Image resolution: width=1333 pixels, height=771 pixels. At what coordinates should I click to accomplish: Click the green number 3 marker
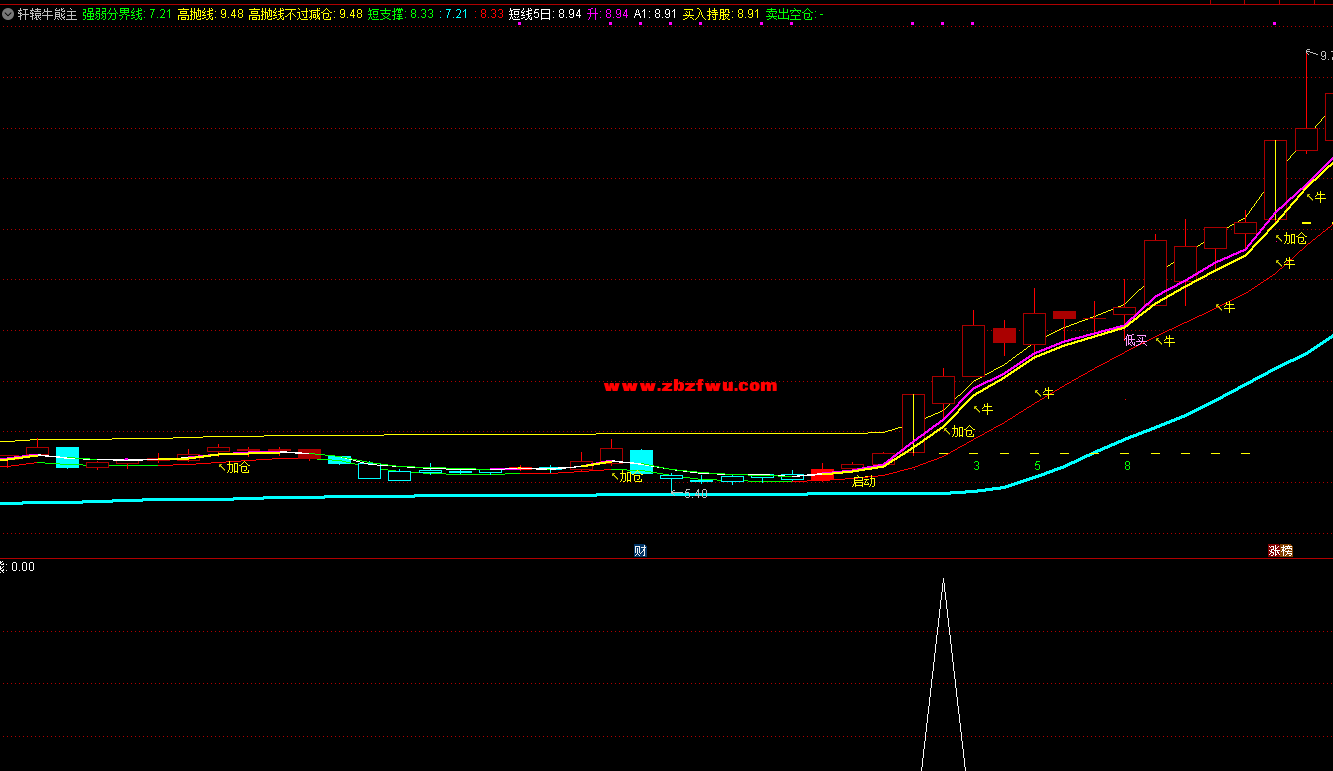(976, 466)
